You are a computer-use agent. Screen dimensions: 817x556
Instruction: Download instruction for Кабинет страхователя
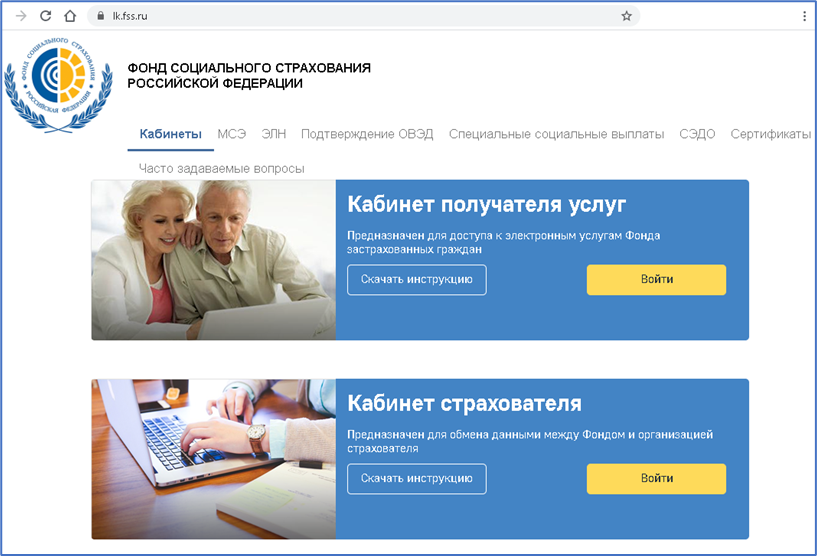click(417, 479)
